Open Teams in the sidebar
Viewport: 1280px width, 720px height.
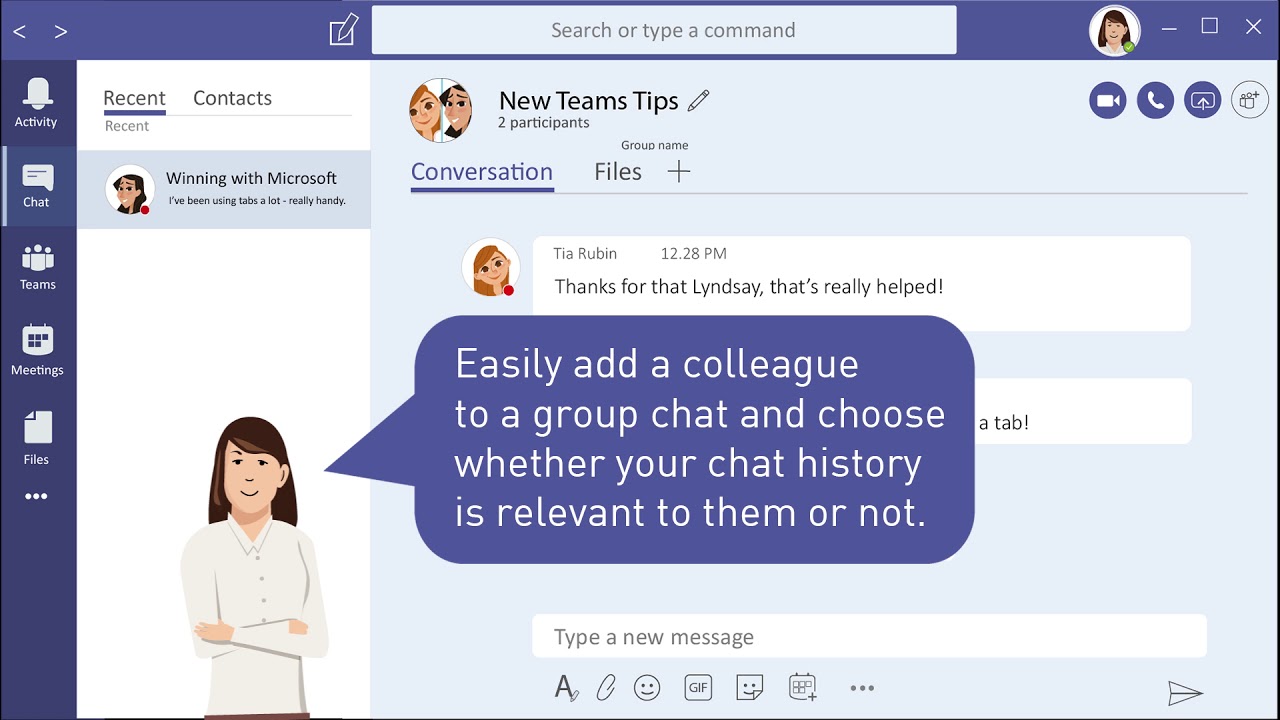click(x=37, y=267)
